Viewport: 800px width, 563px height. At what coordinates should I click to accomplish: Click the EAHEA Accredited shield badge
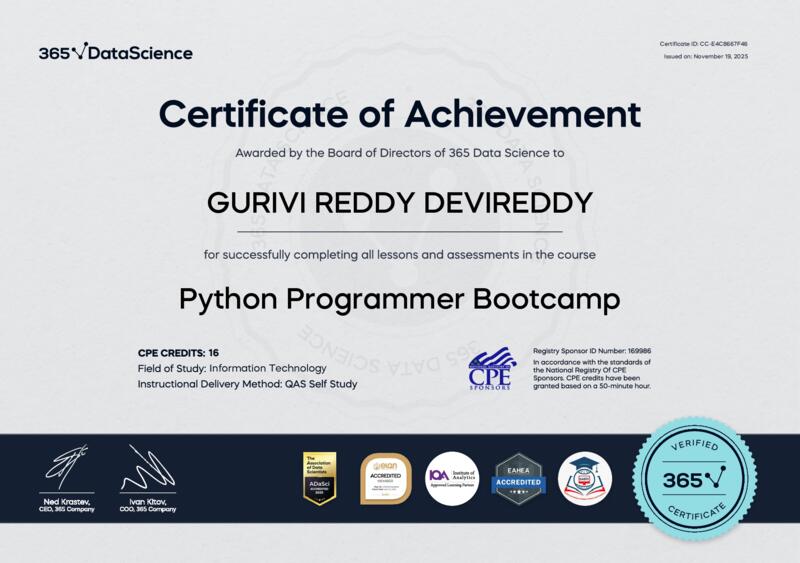(519, 479)
